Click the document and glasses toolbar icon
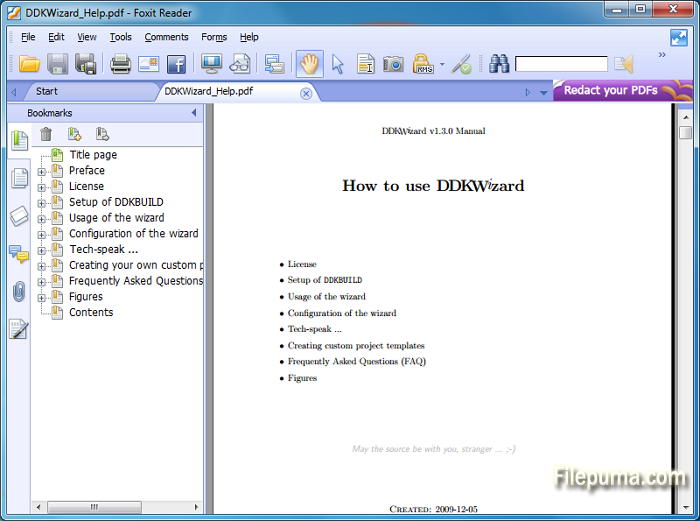Image resolution: width=700 pixels, height=521 pixels. point(240,64)
